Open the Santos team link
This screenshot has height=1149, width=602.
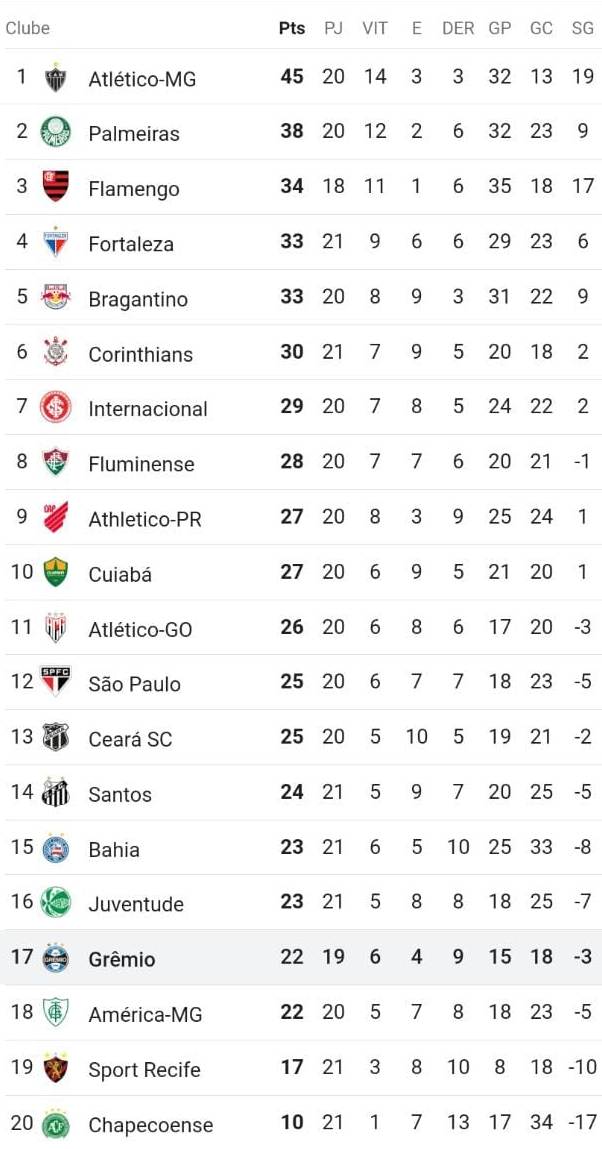tap(120, 794)
